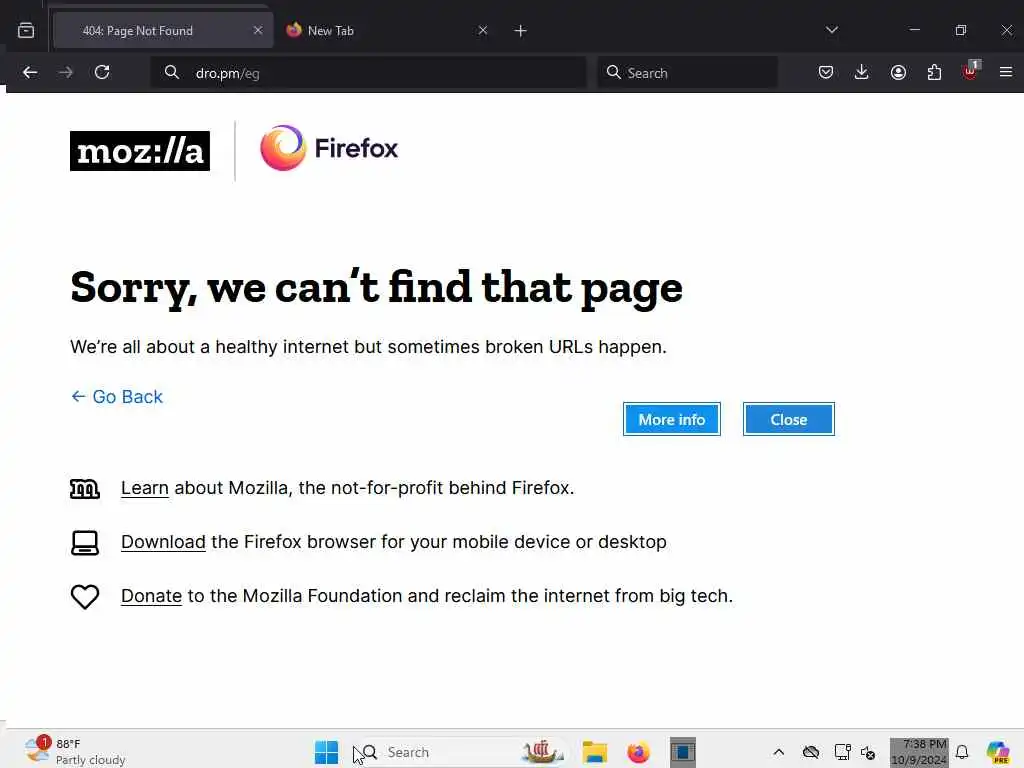The height and width of the screenshot is (768, 1024).
Task: Click the More info button
Action: [x=671, y=419]
